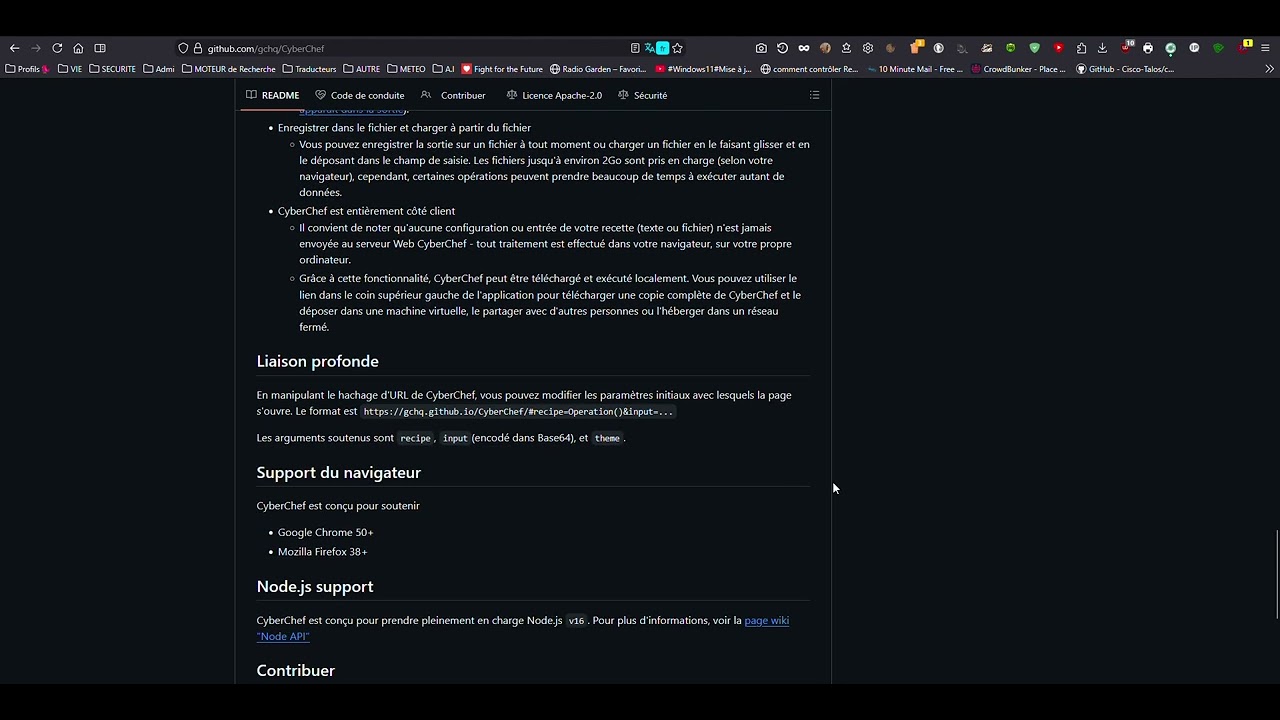Click the 'recipe' code argument
The width and height of the screenshot is (1280, 720).
tap(415, 438)
